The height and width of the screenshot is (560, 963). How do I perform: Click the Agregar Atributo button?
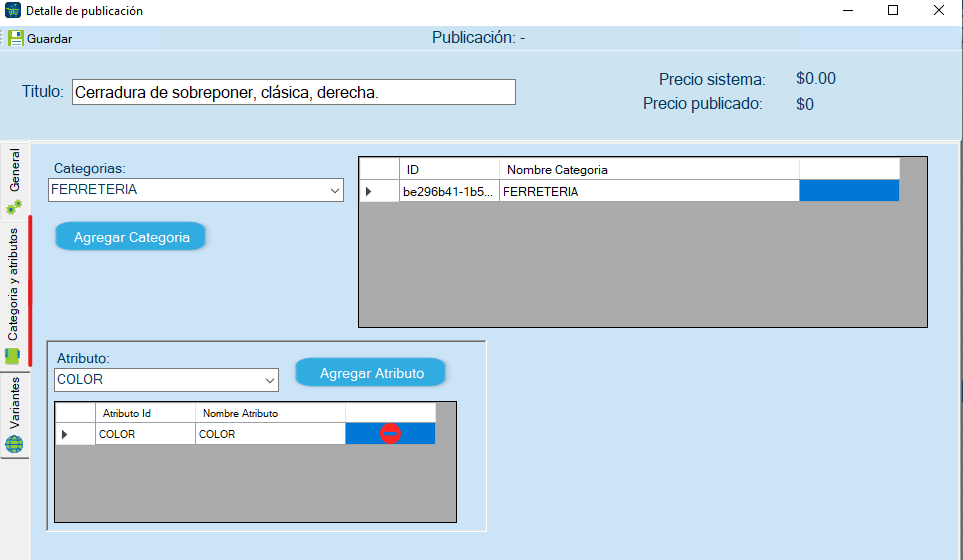pos(371,373)
